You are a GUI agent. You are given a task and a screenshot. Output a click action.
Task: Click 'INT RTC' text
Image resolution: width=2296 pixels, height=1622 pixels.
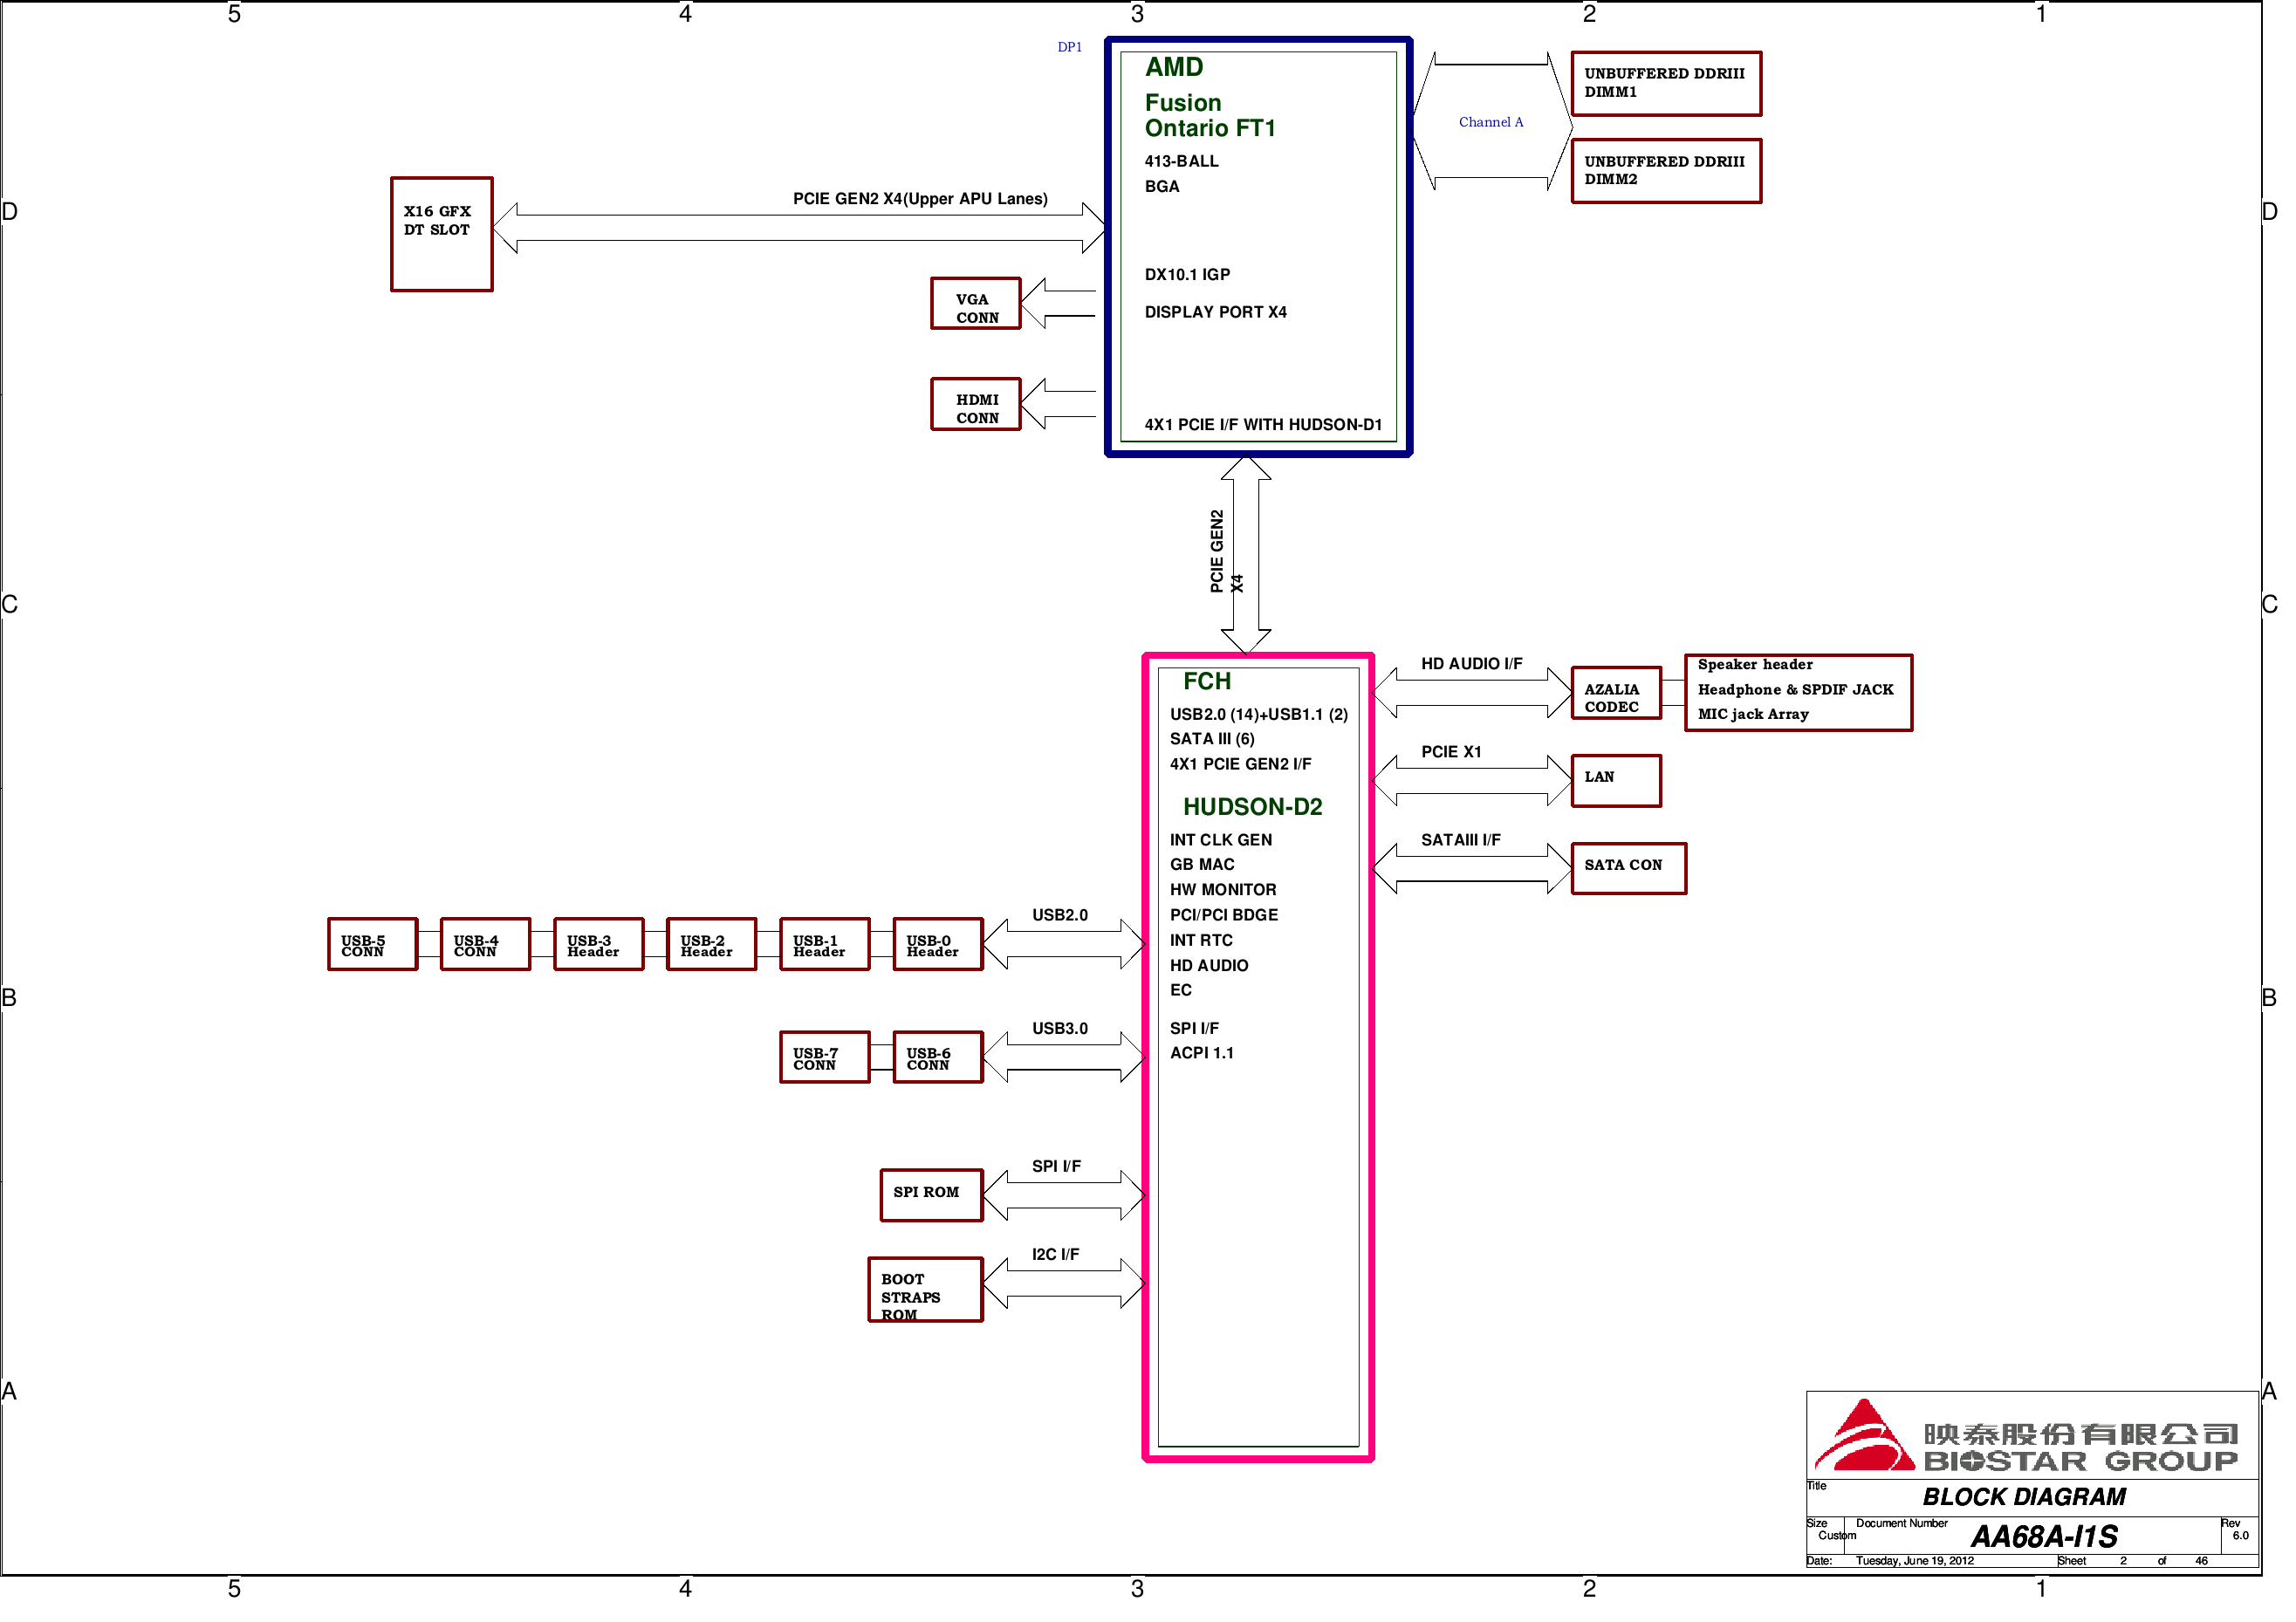[1201, 940]
